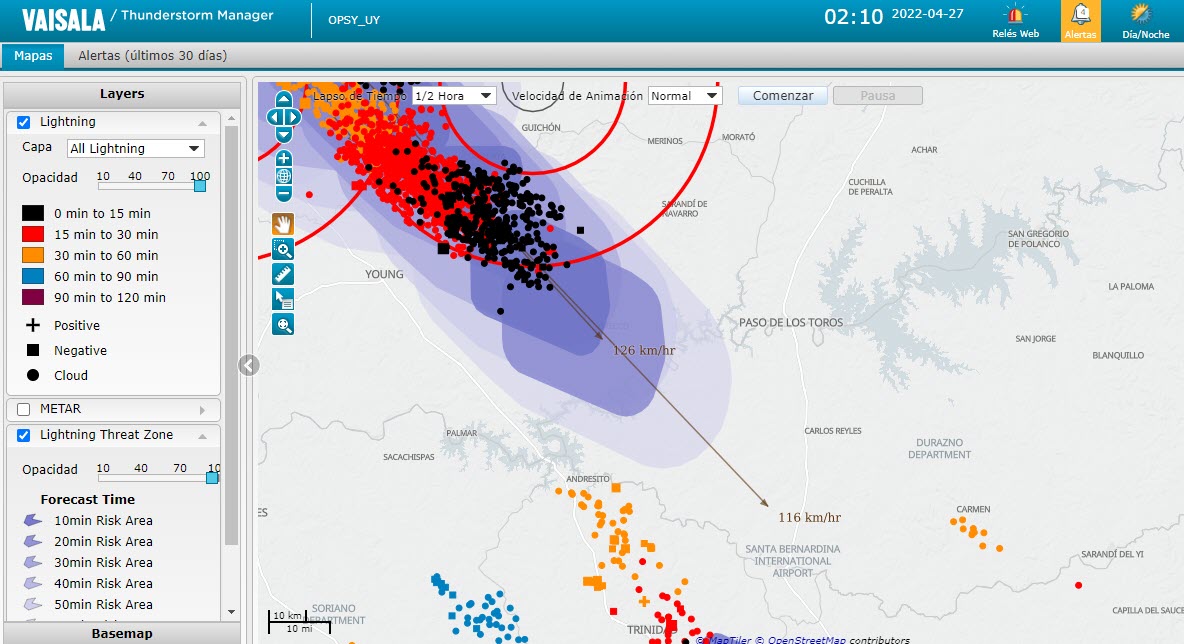
Task: Reset to full extent with globe icon
Action: pos(283,177)
